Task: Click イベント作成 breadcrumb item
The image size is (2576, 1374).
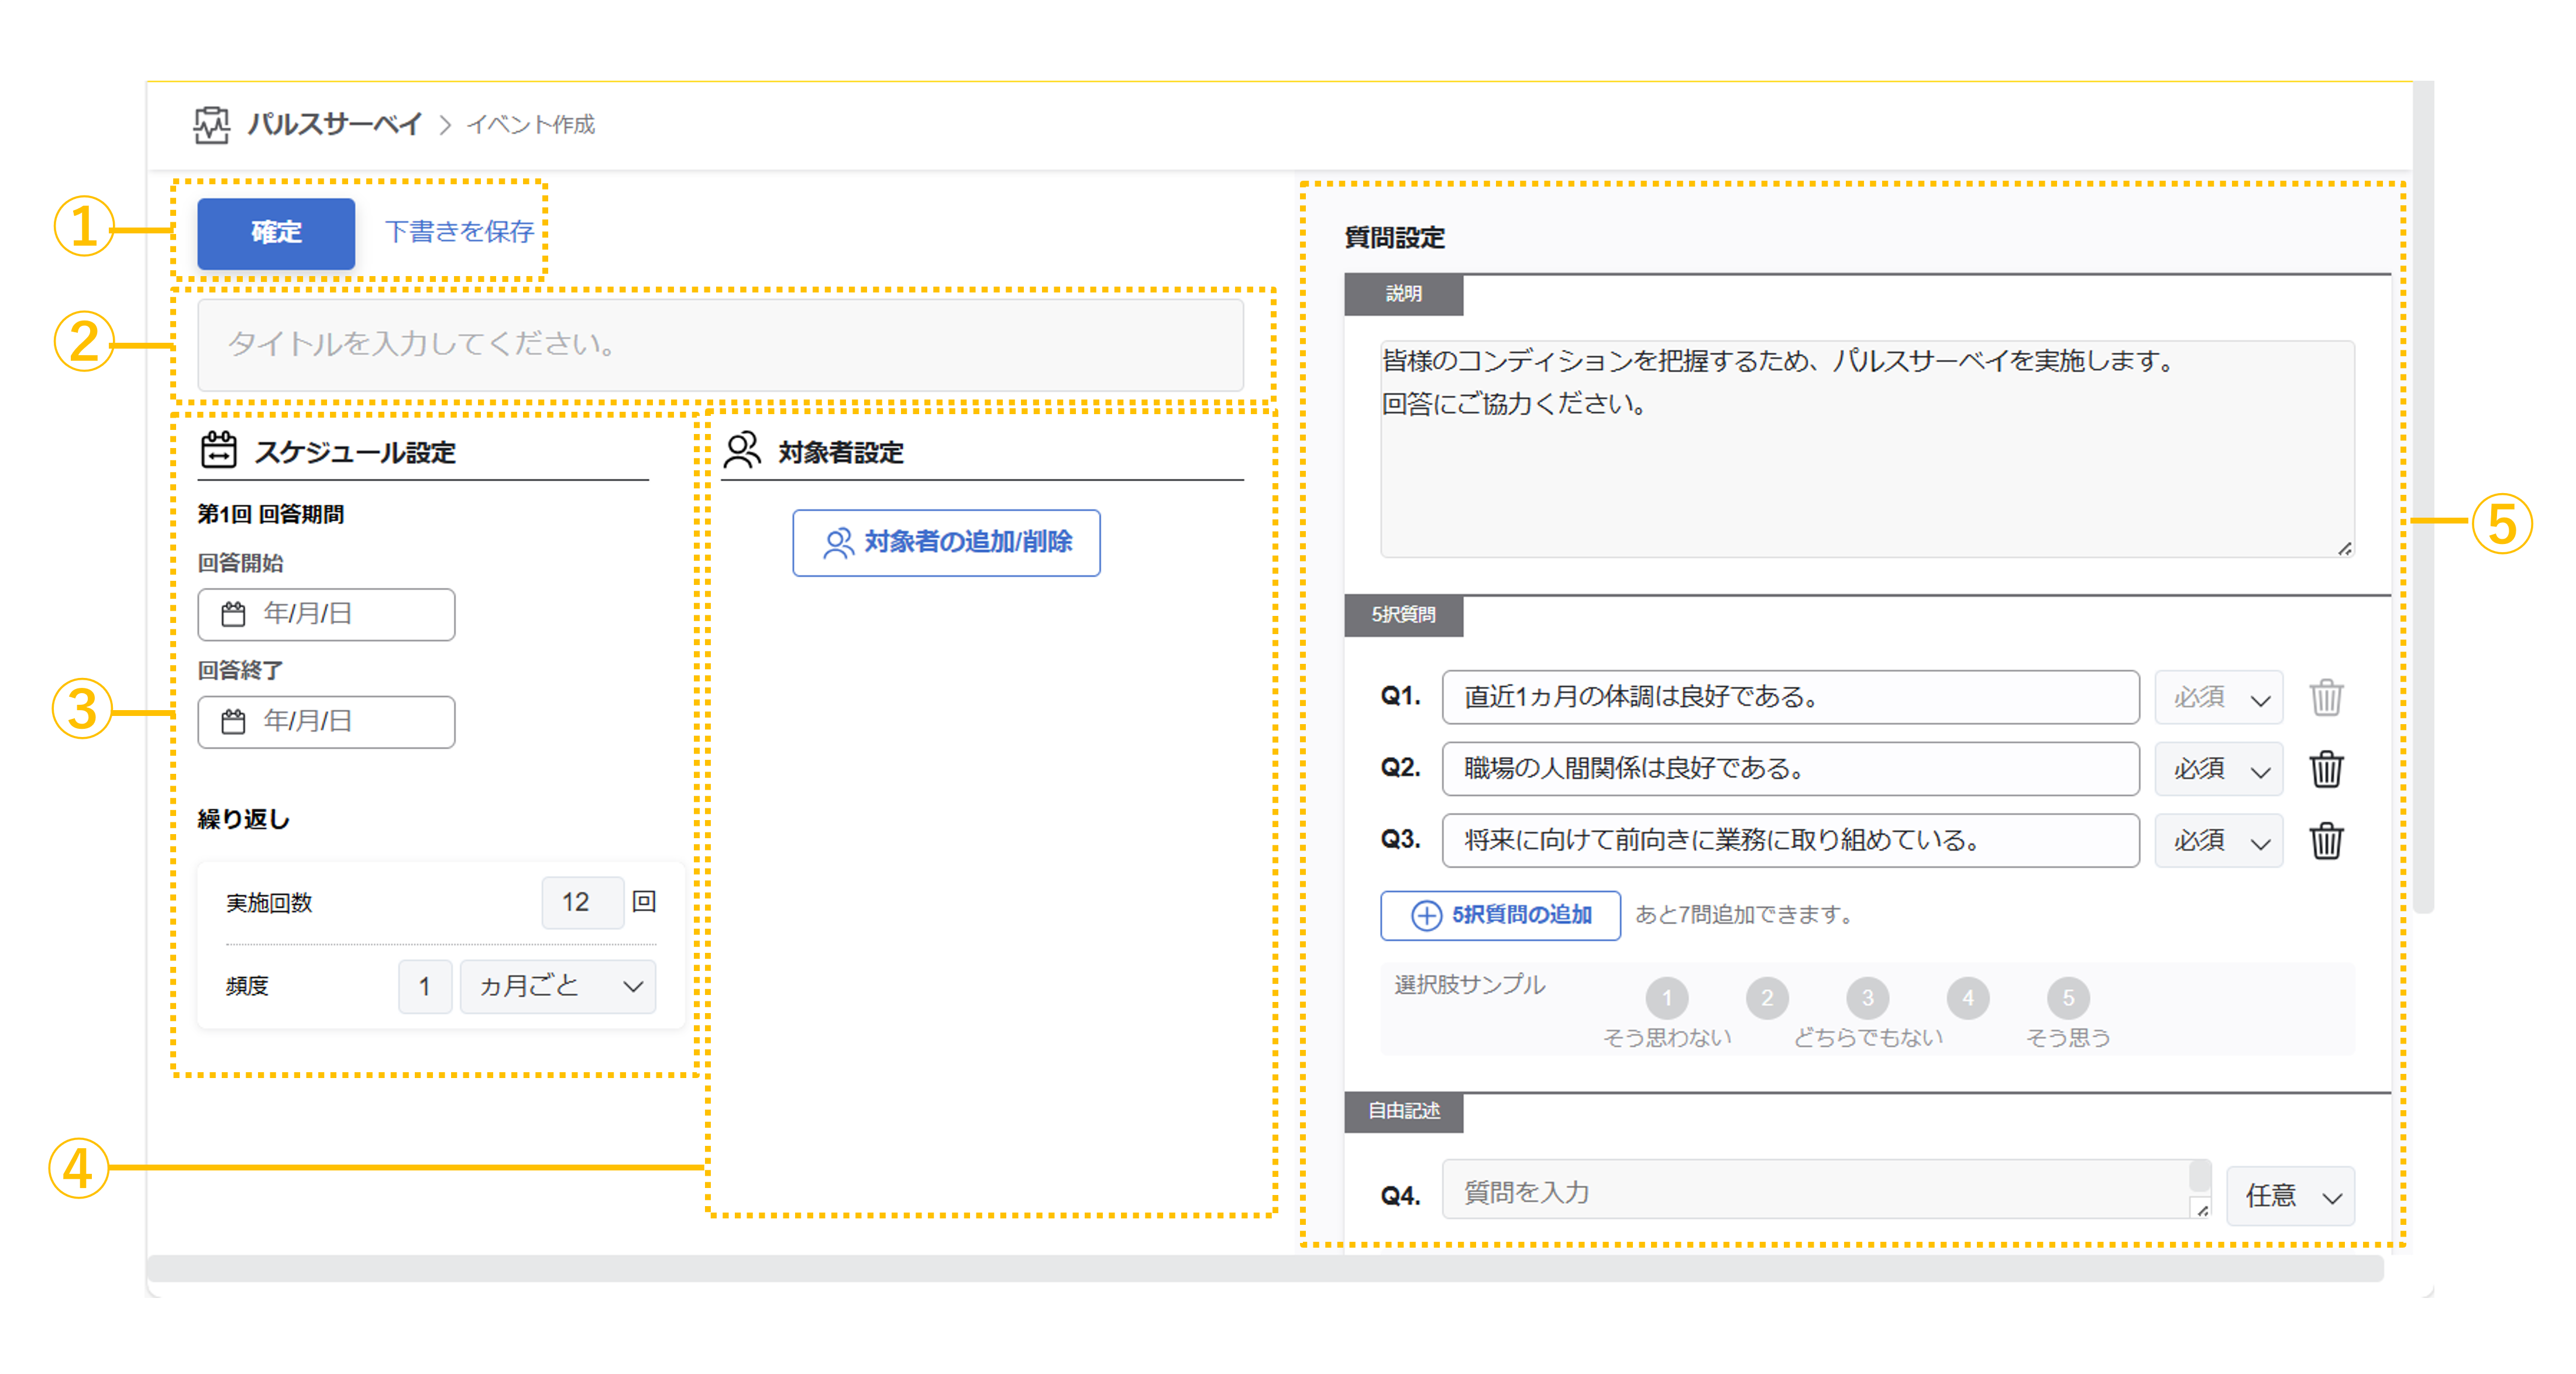Action: [x=530, y=125]
